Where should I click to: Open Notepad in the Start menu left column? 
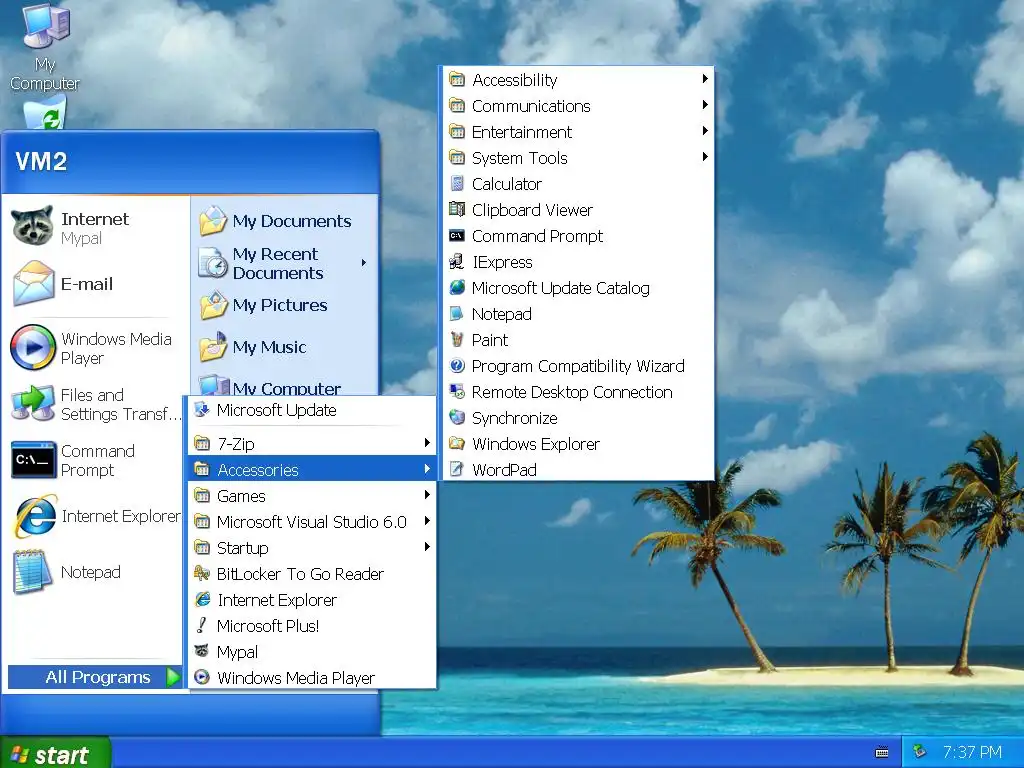(x=95, y=572)
